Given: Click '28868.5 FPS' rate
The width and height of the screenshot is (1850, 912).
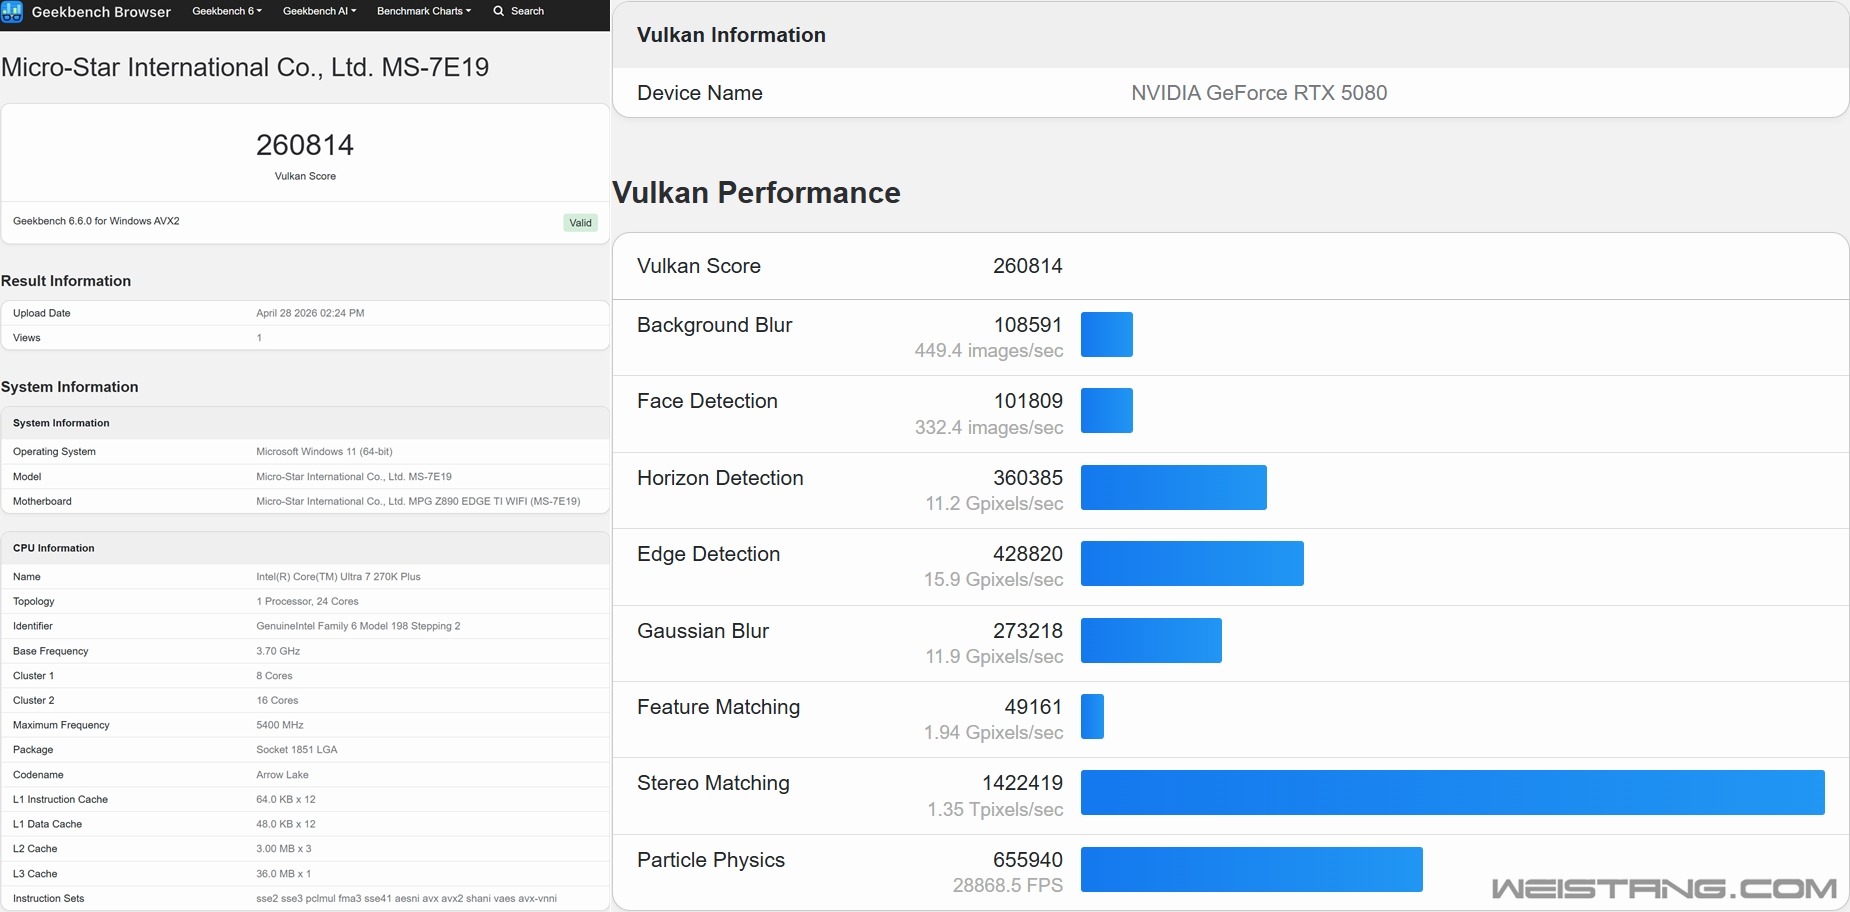Looking at the screenshot, I should (x=1008, y=886).
